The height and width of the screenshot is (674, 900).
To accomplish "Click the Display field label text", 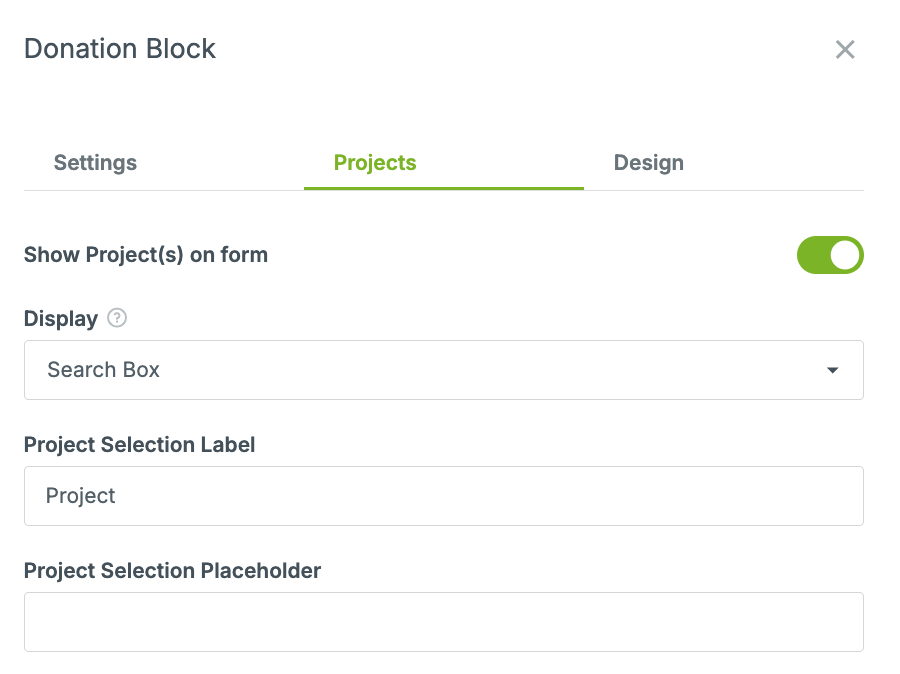I will [x=61, y=319].
